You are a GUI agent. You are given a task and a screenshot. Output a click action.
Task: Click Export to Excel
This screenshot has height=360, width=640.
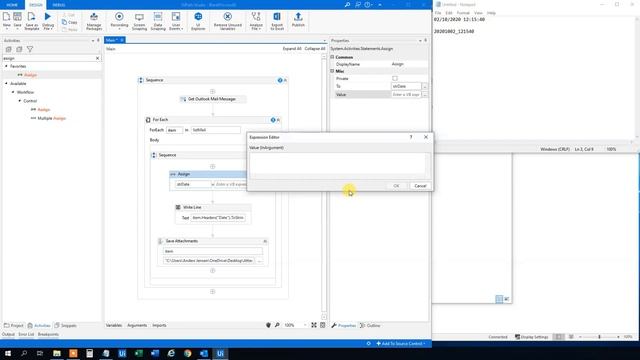(277, 20)
